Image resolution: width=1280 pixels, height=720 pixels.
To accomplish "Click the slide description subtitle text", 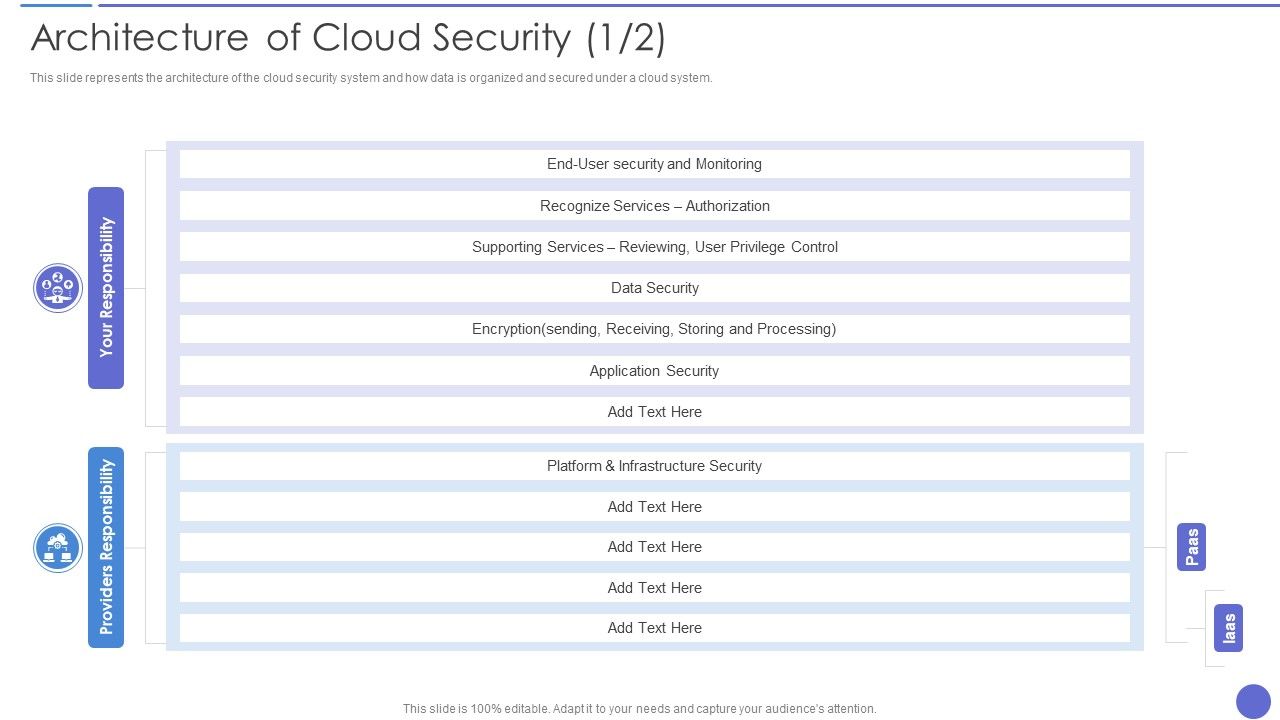I will tap(371, 78).
